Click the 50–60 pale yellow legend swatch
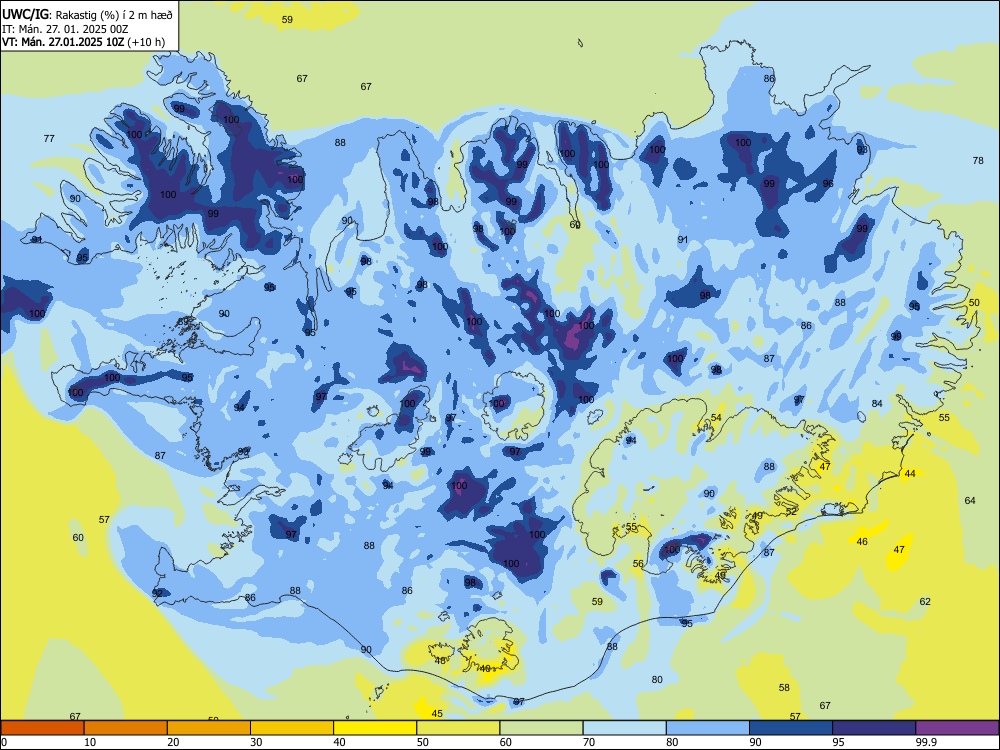 [x=458, y=728]
